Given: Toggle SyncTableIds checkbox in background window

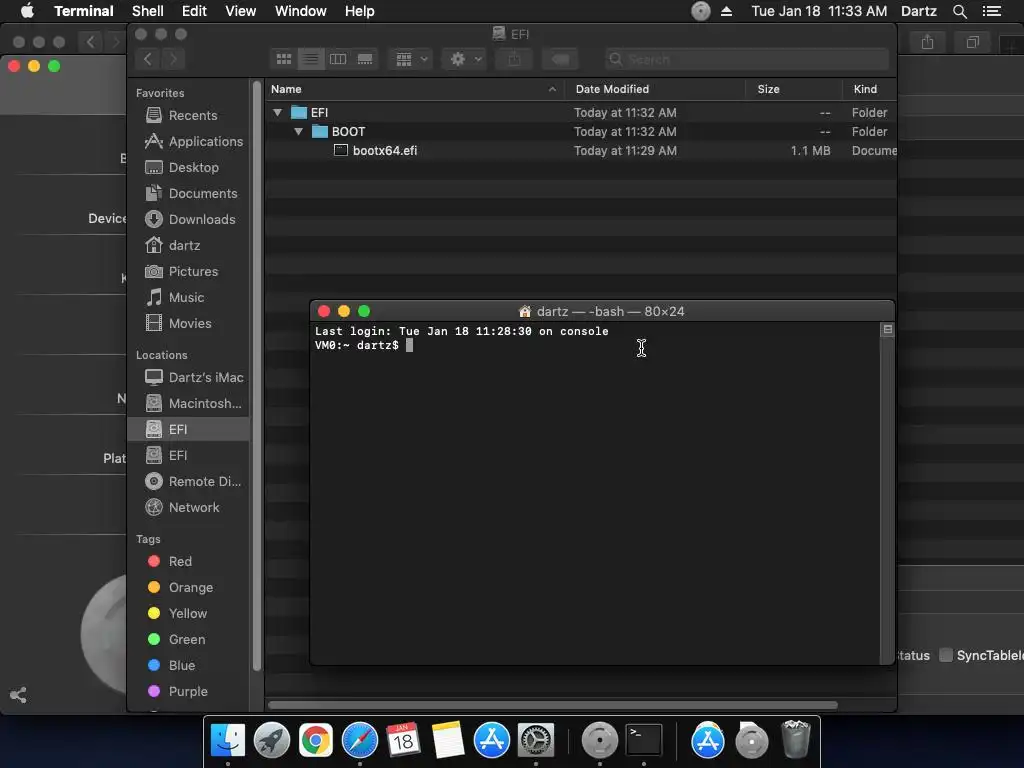Looking at the screenshot, I should pyautogui.click(x=946, y=655).
